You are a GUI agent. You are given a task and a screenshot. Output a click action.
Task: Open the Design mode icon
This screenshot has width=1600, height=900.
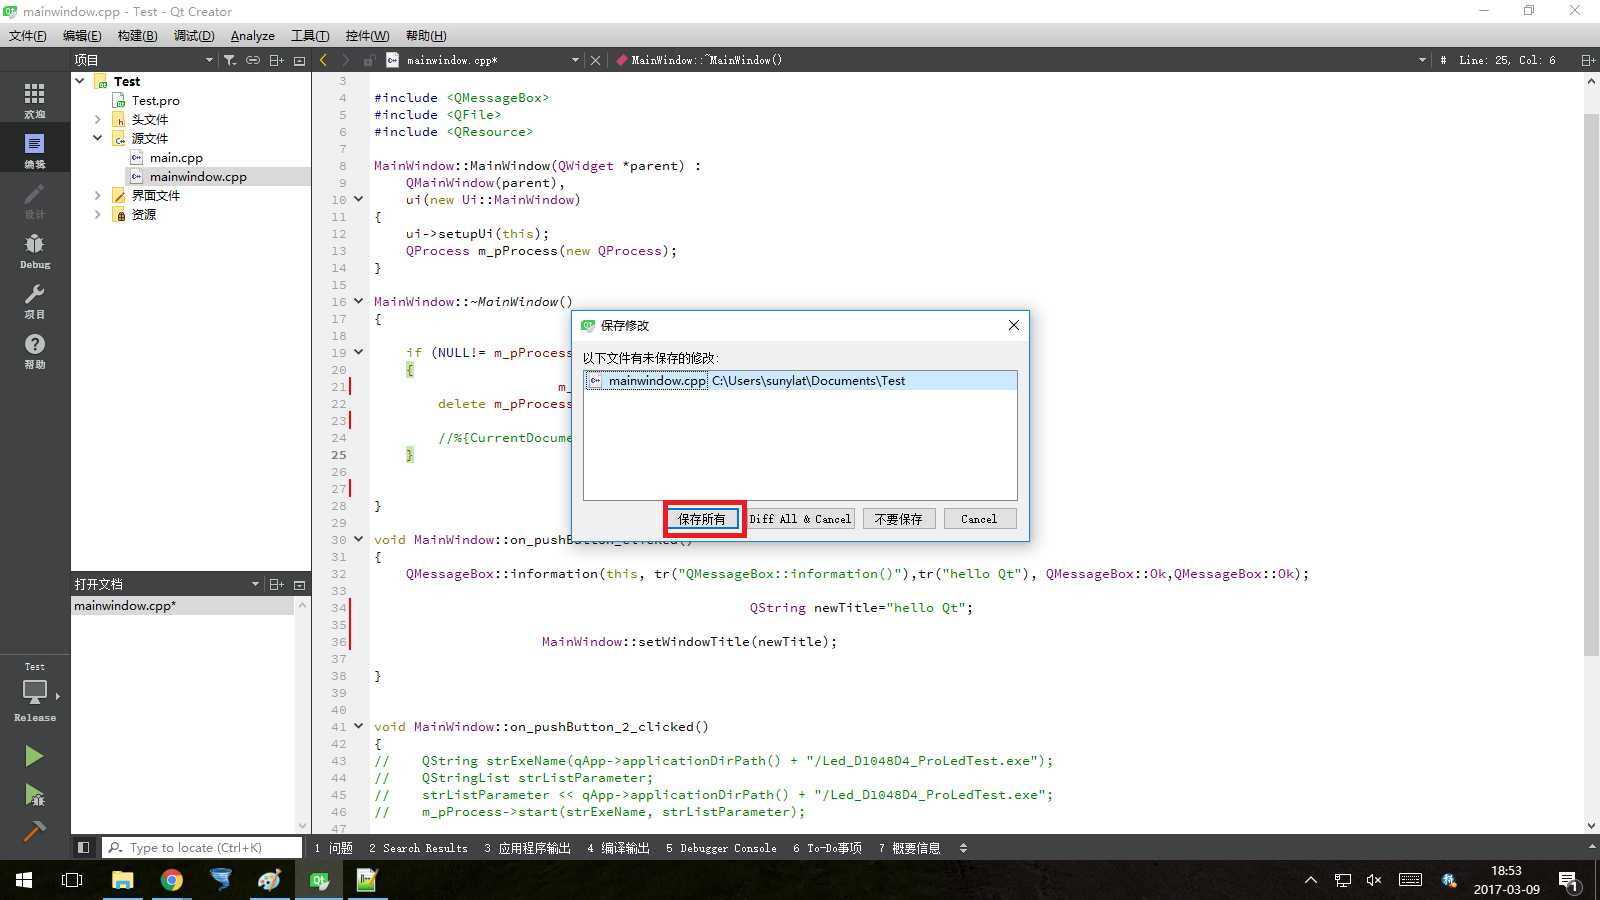[35, 199]
